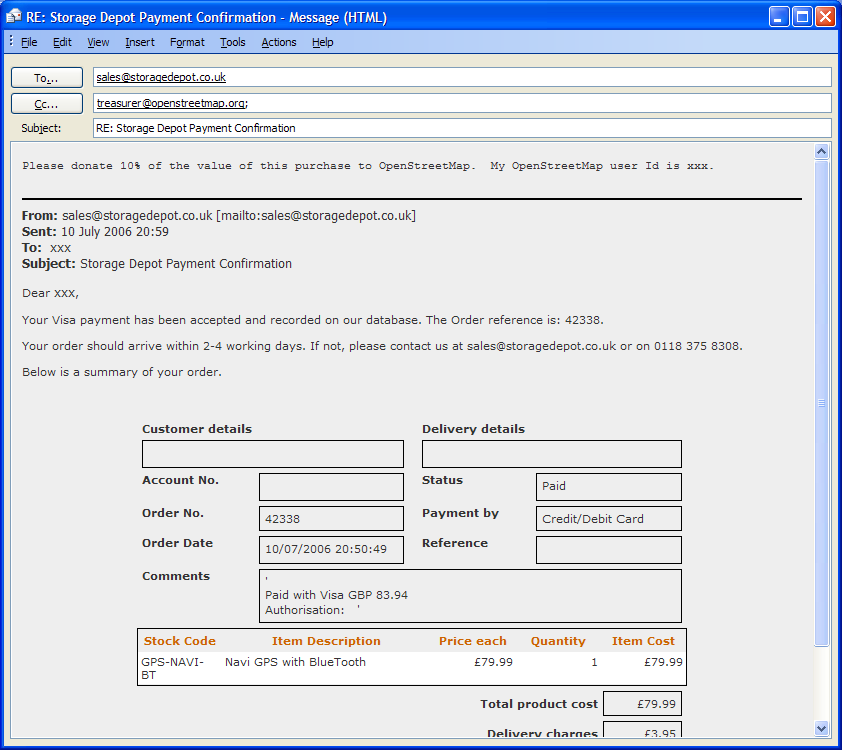Click the Subject input field
Image resolution: width=842 pixels, height=750 pixels.
click(462, 128)
